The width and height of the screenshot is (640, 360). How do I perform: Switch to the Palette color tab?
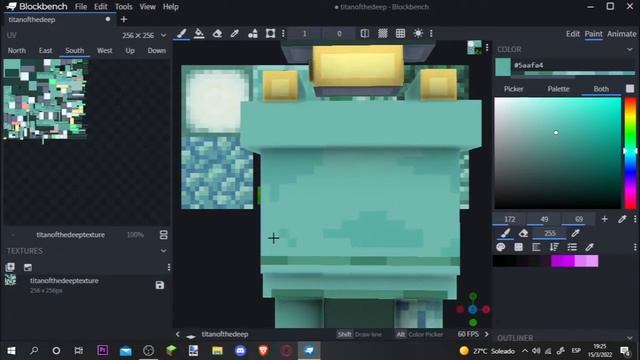pyautogui.click(x=558, y=89)
